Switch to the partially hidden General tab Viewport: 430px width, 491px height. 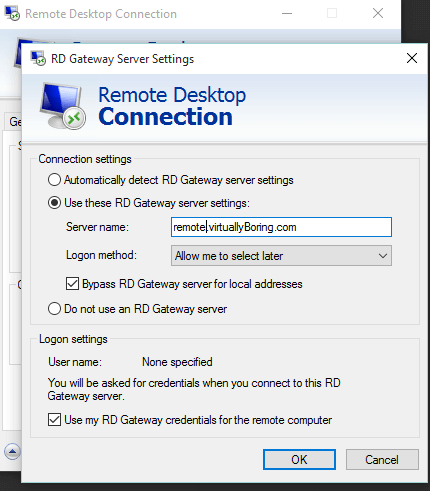[x=13, y=122]
